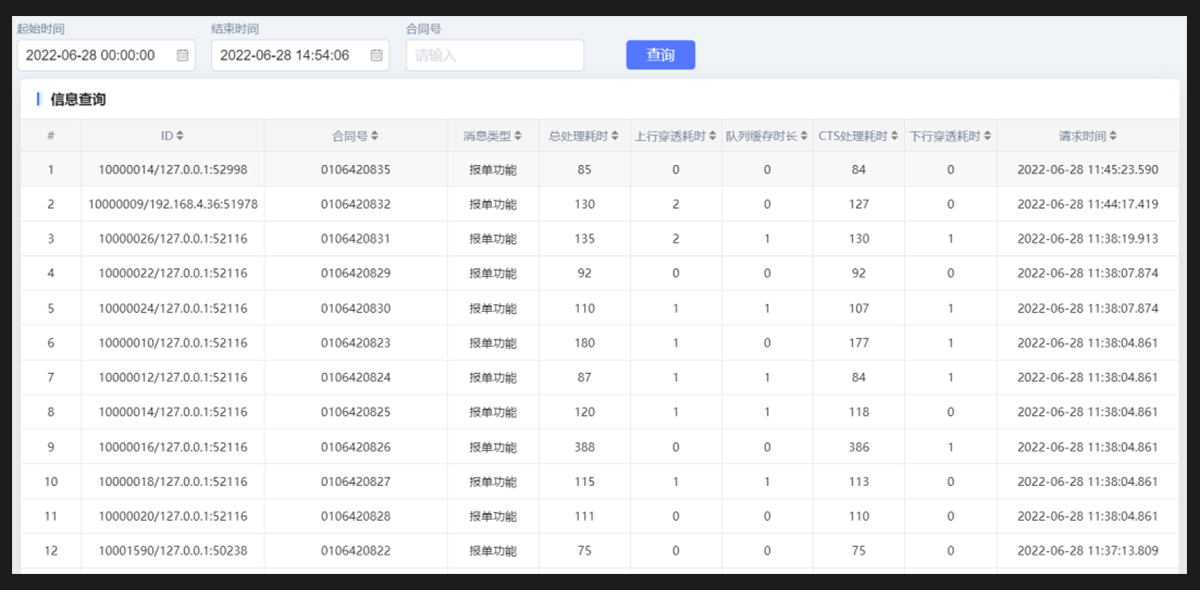Click the start time value 2022-06-28 00:00:00
This screenshot has width=1200, height=590.
tap(90, 56)
